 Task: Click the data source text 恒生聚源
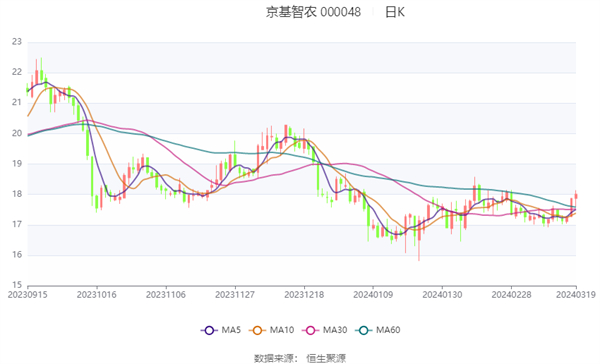(x=326, y=358)
